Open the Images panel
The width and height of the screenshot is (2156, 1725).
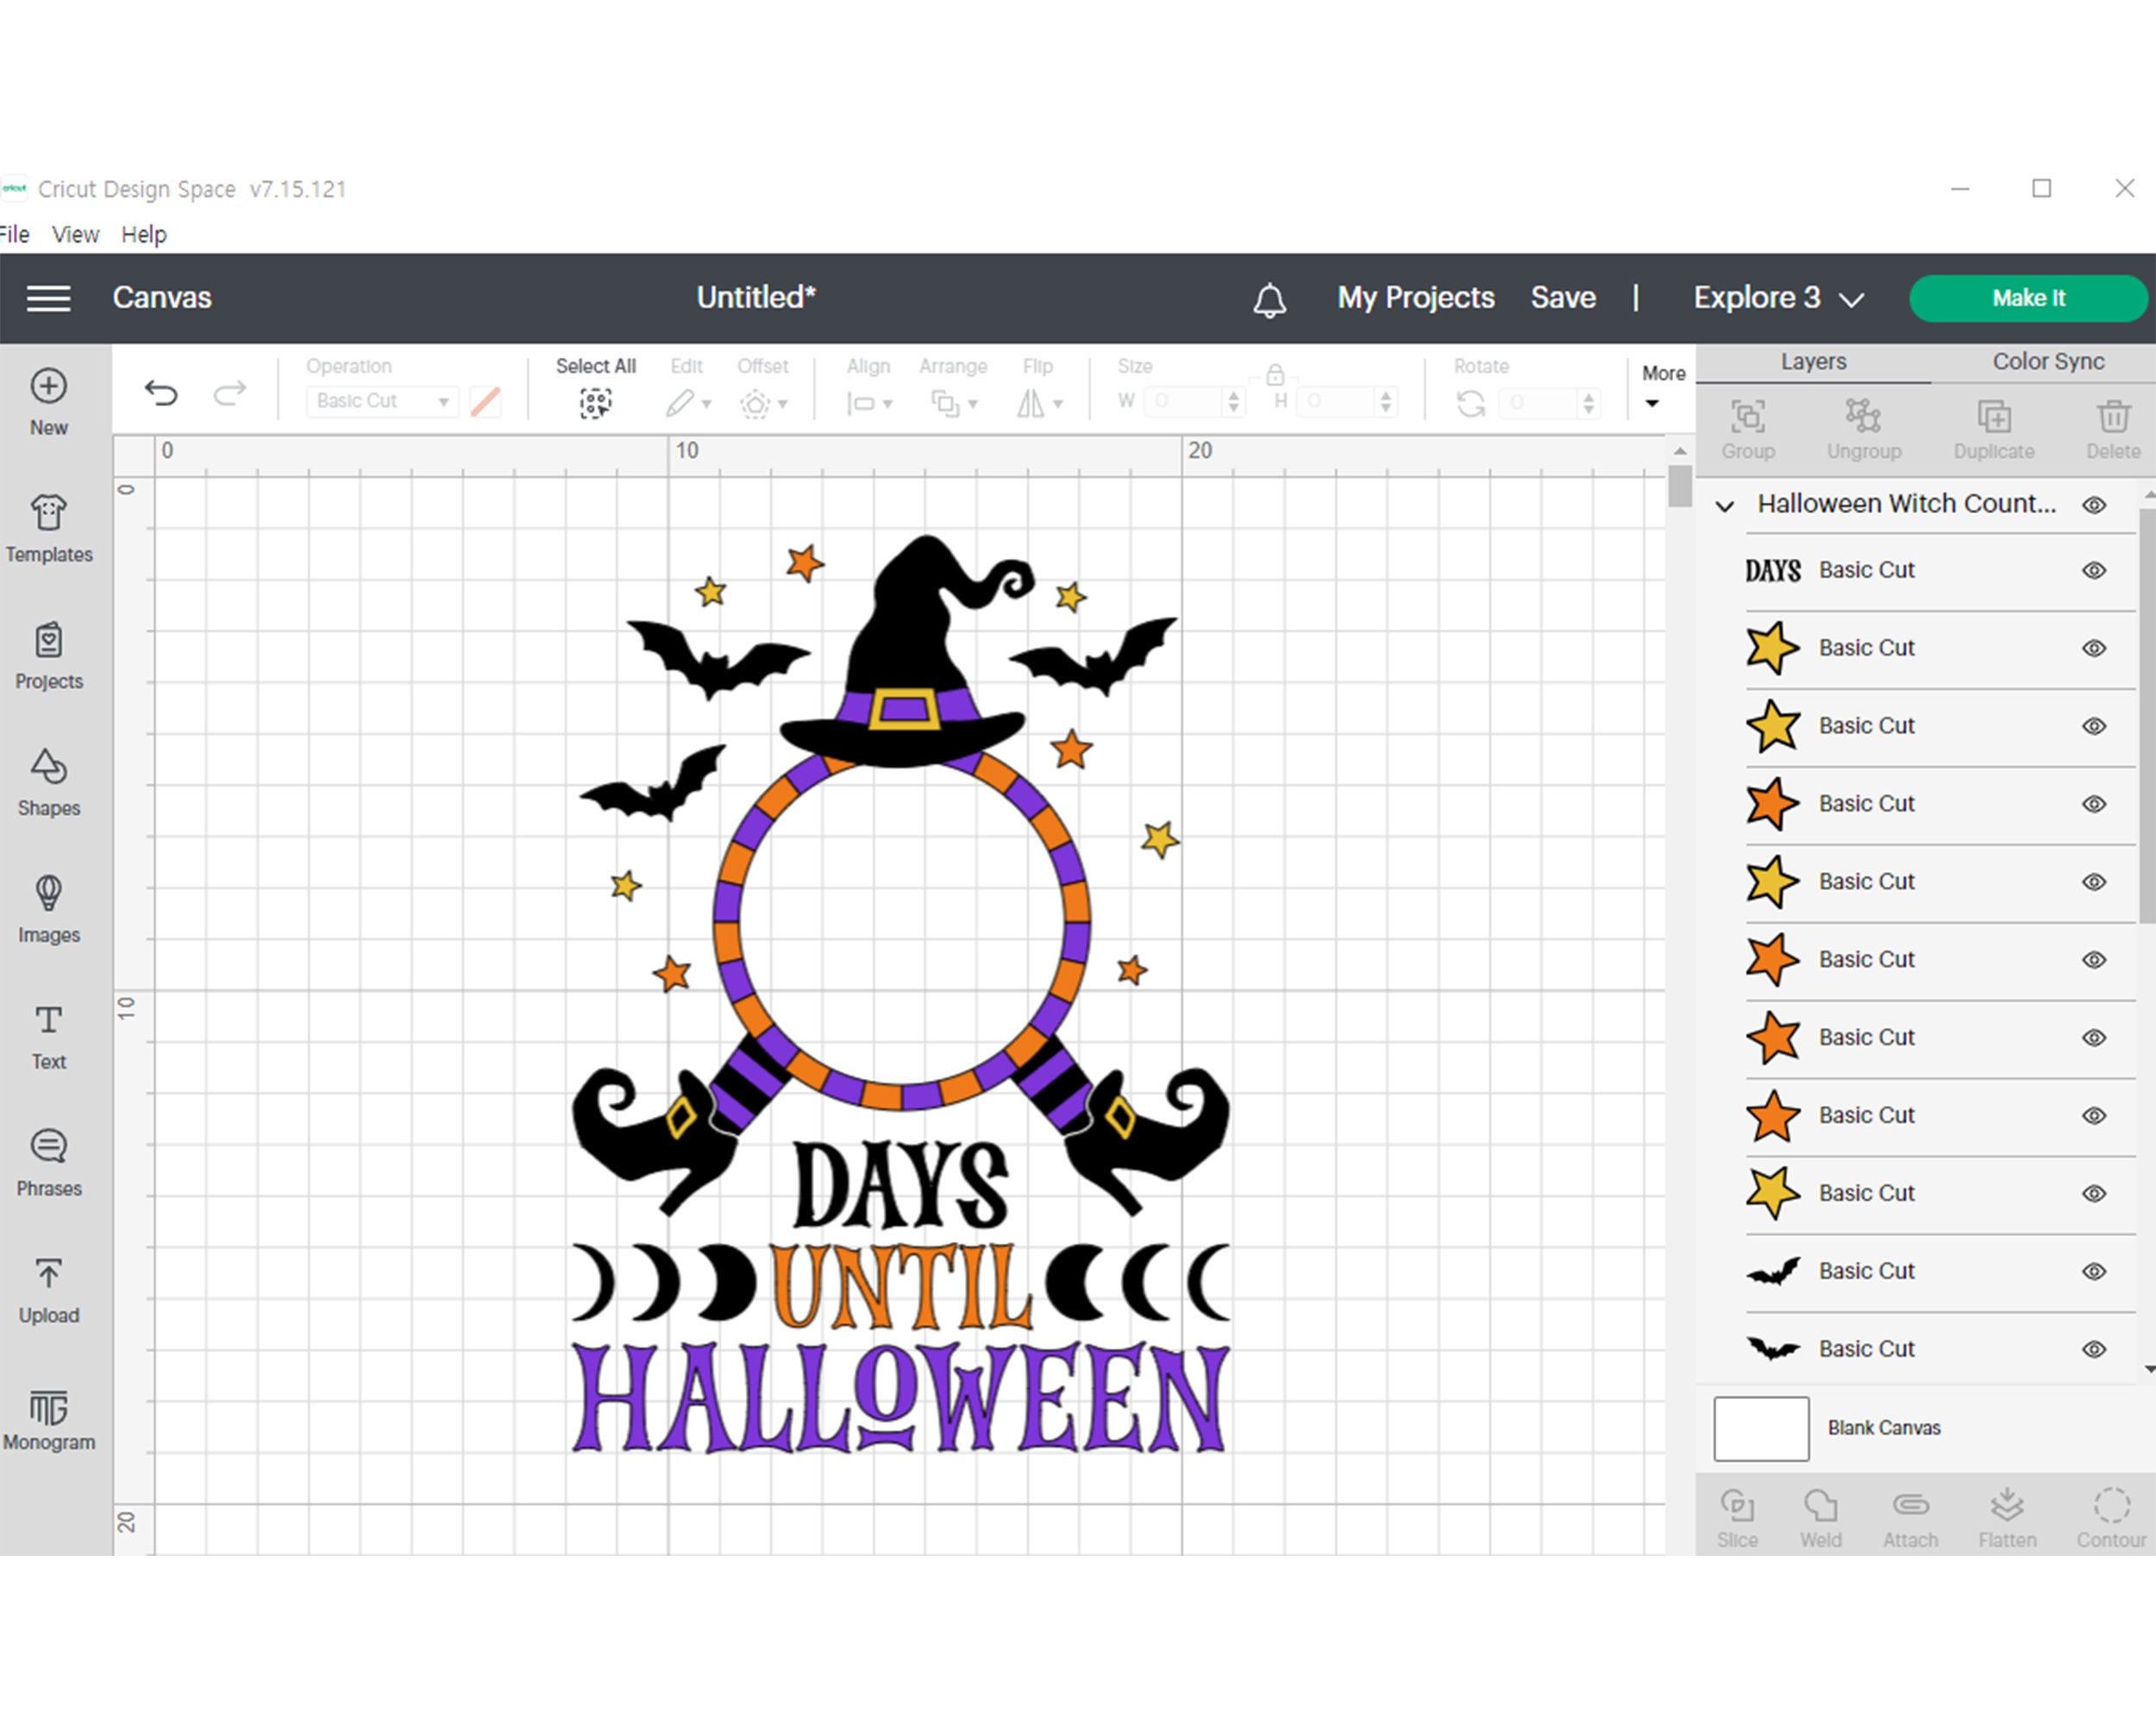pos(48,909)
